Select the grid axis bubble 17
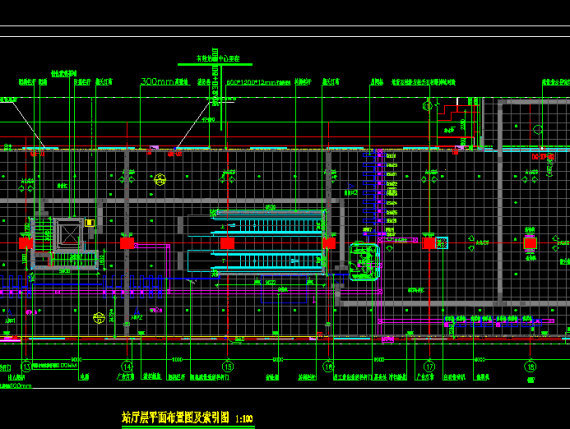 tap(430, 366)
